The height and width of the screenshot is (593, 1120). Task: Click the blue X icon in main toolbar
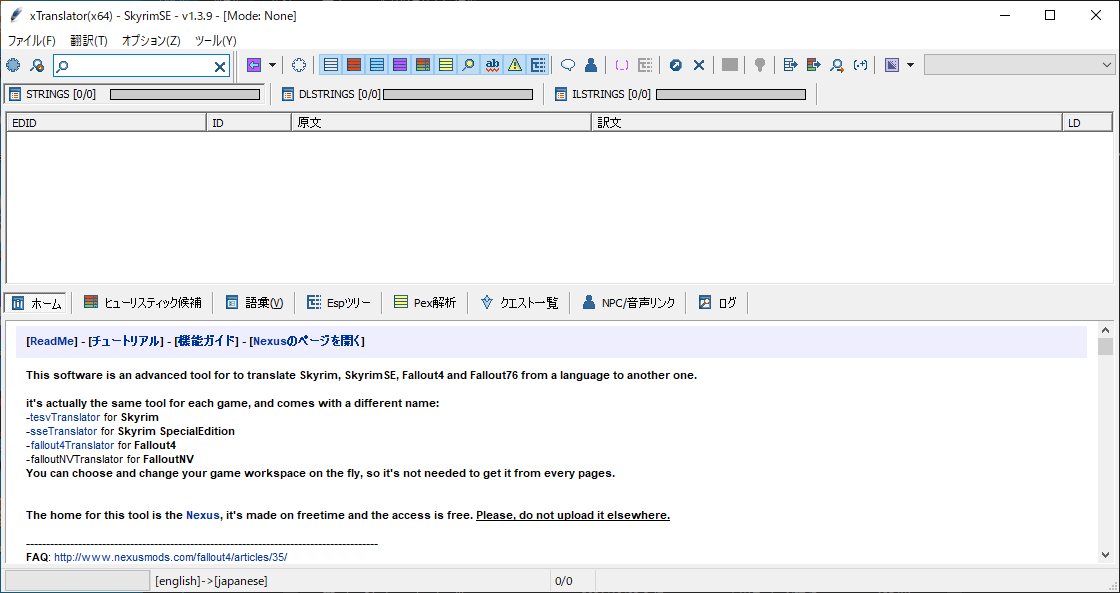click(699, 66)
